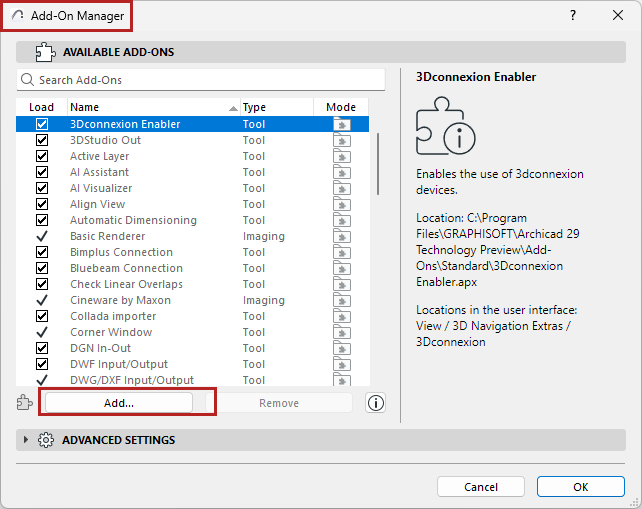Image resolution: width=642 pixels, height=509 pixels.
Task: Uncheck the Active Layer load checkbox
Action: pos(42,156)
